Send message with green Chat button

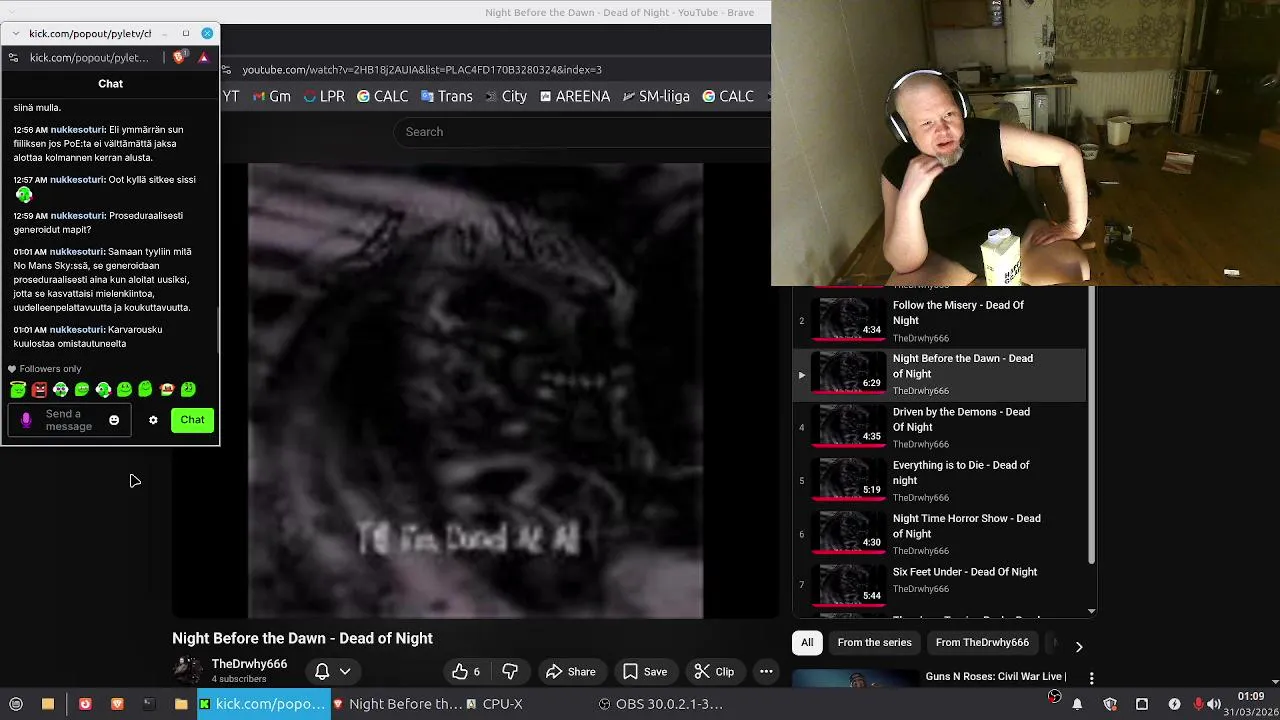pos(192,420)
